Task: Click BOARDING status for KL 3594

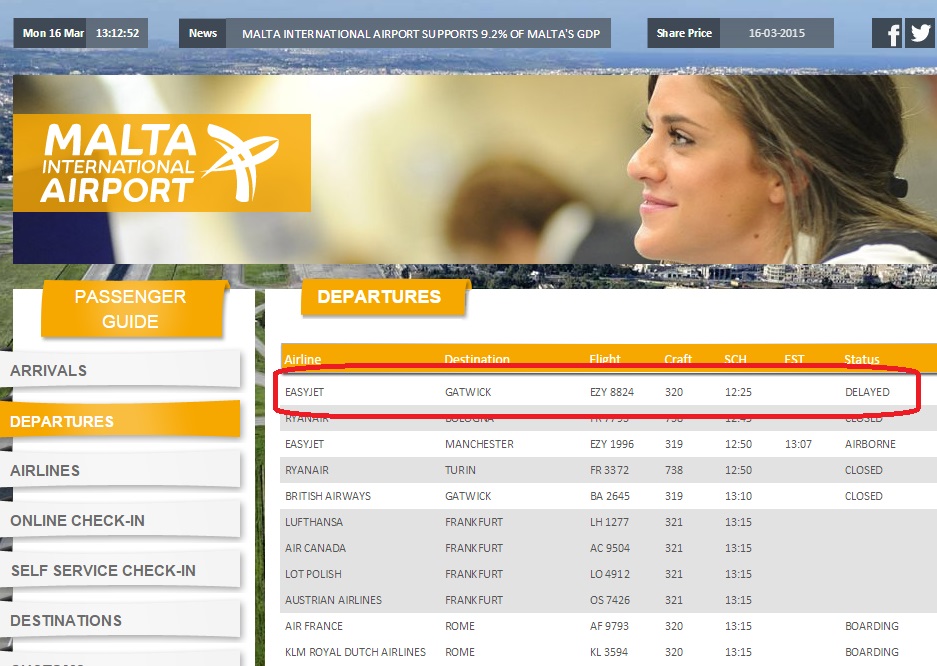Action: click(872, 652)
